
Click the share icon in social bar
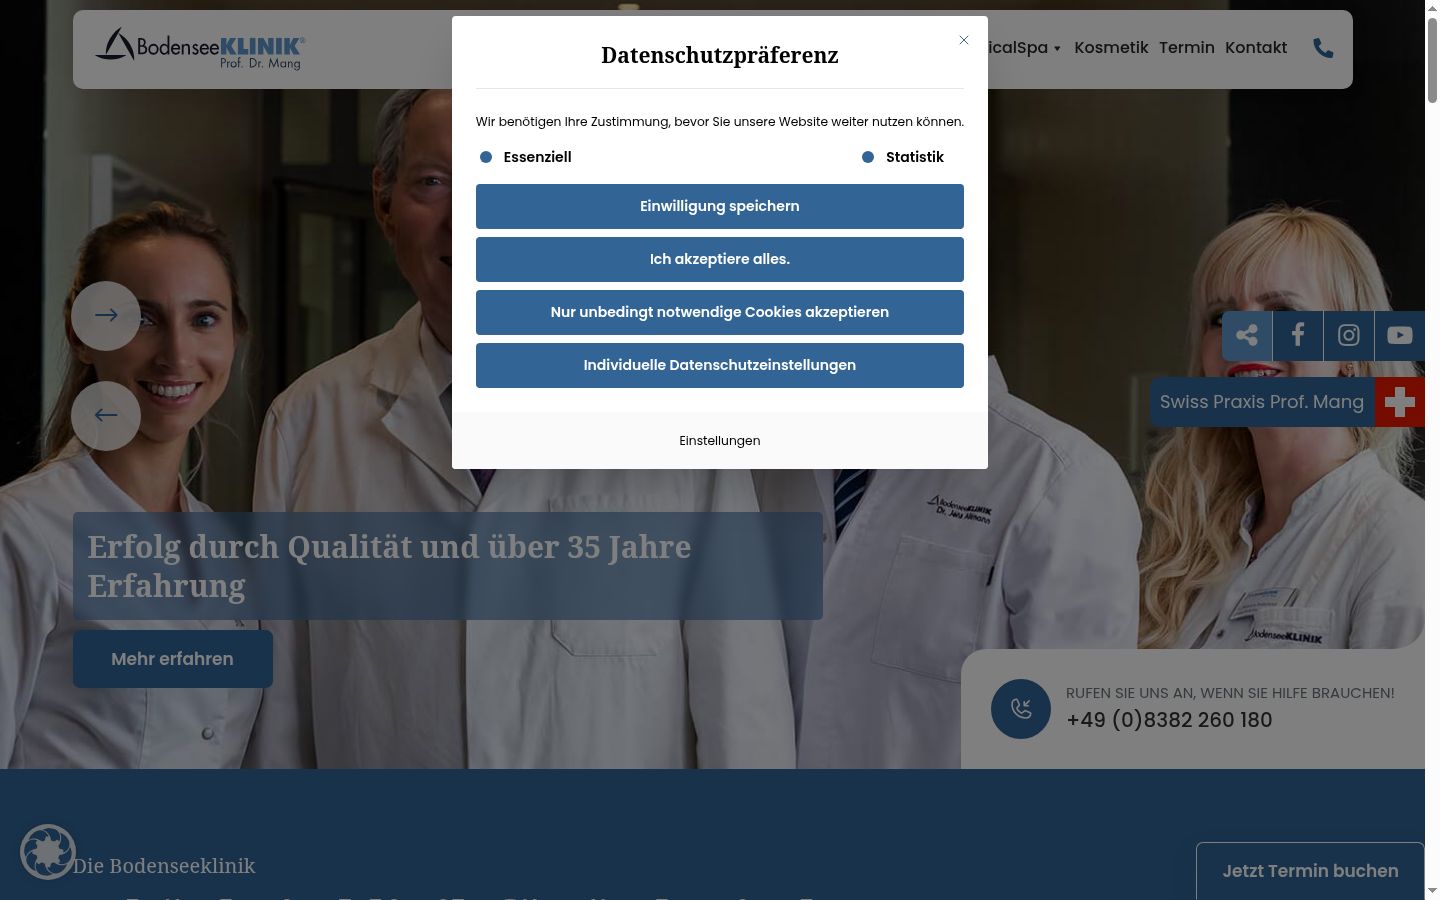[1247, 335]
